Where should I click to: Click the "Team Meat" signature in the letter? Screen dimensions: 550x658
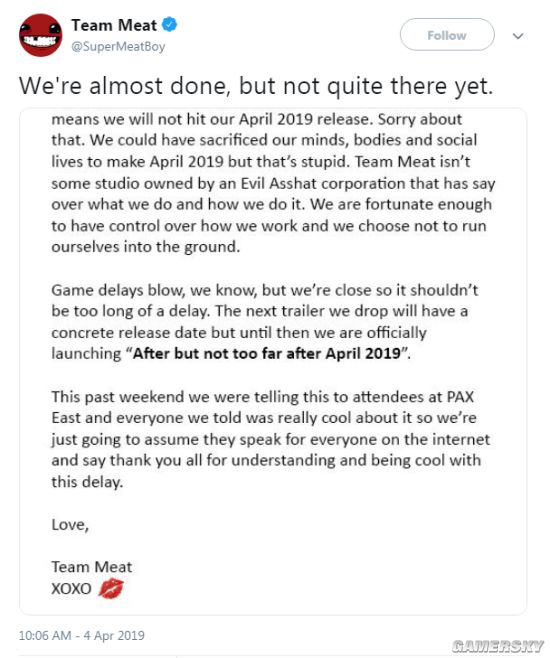pyautogui.click(x=92, y=567)
